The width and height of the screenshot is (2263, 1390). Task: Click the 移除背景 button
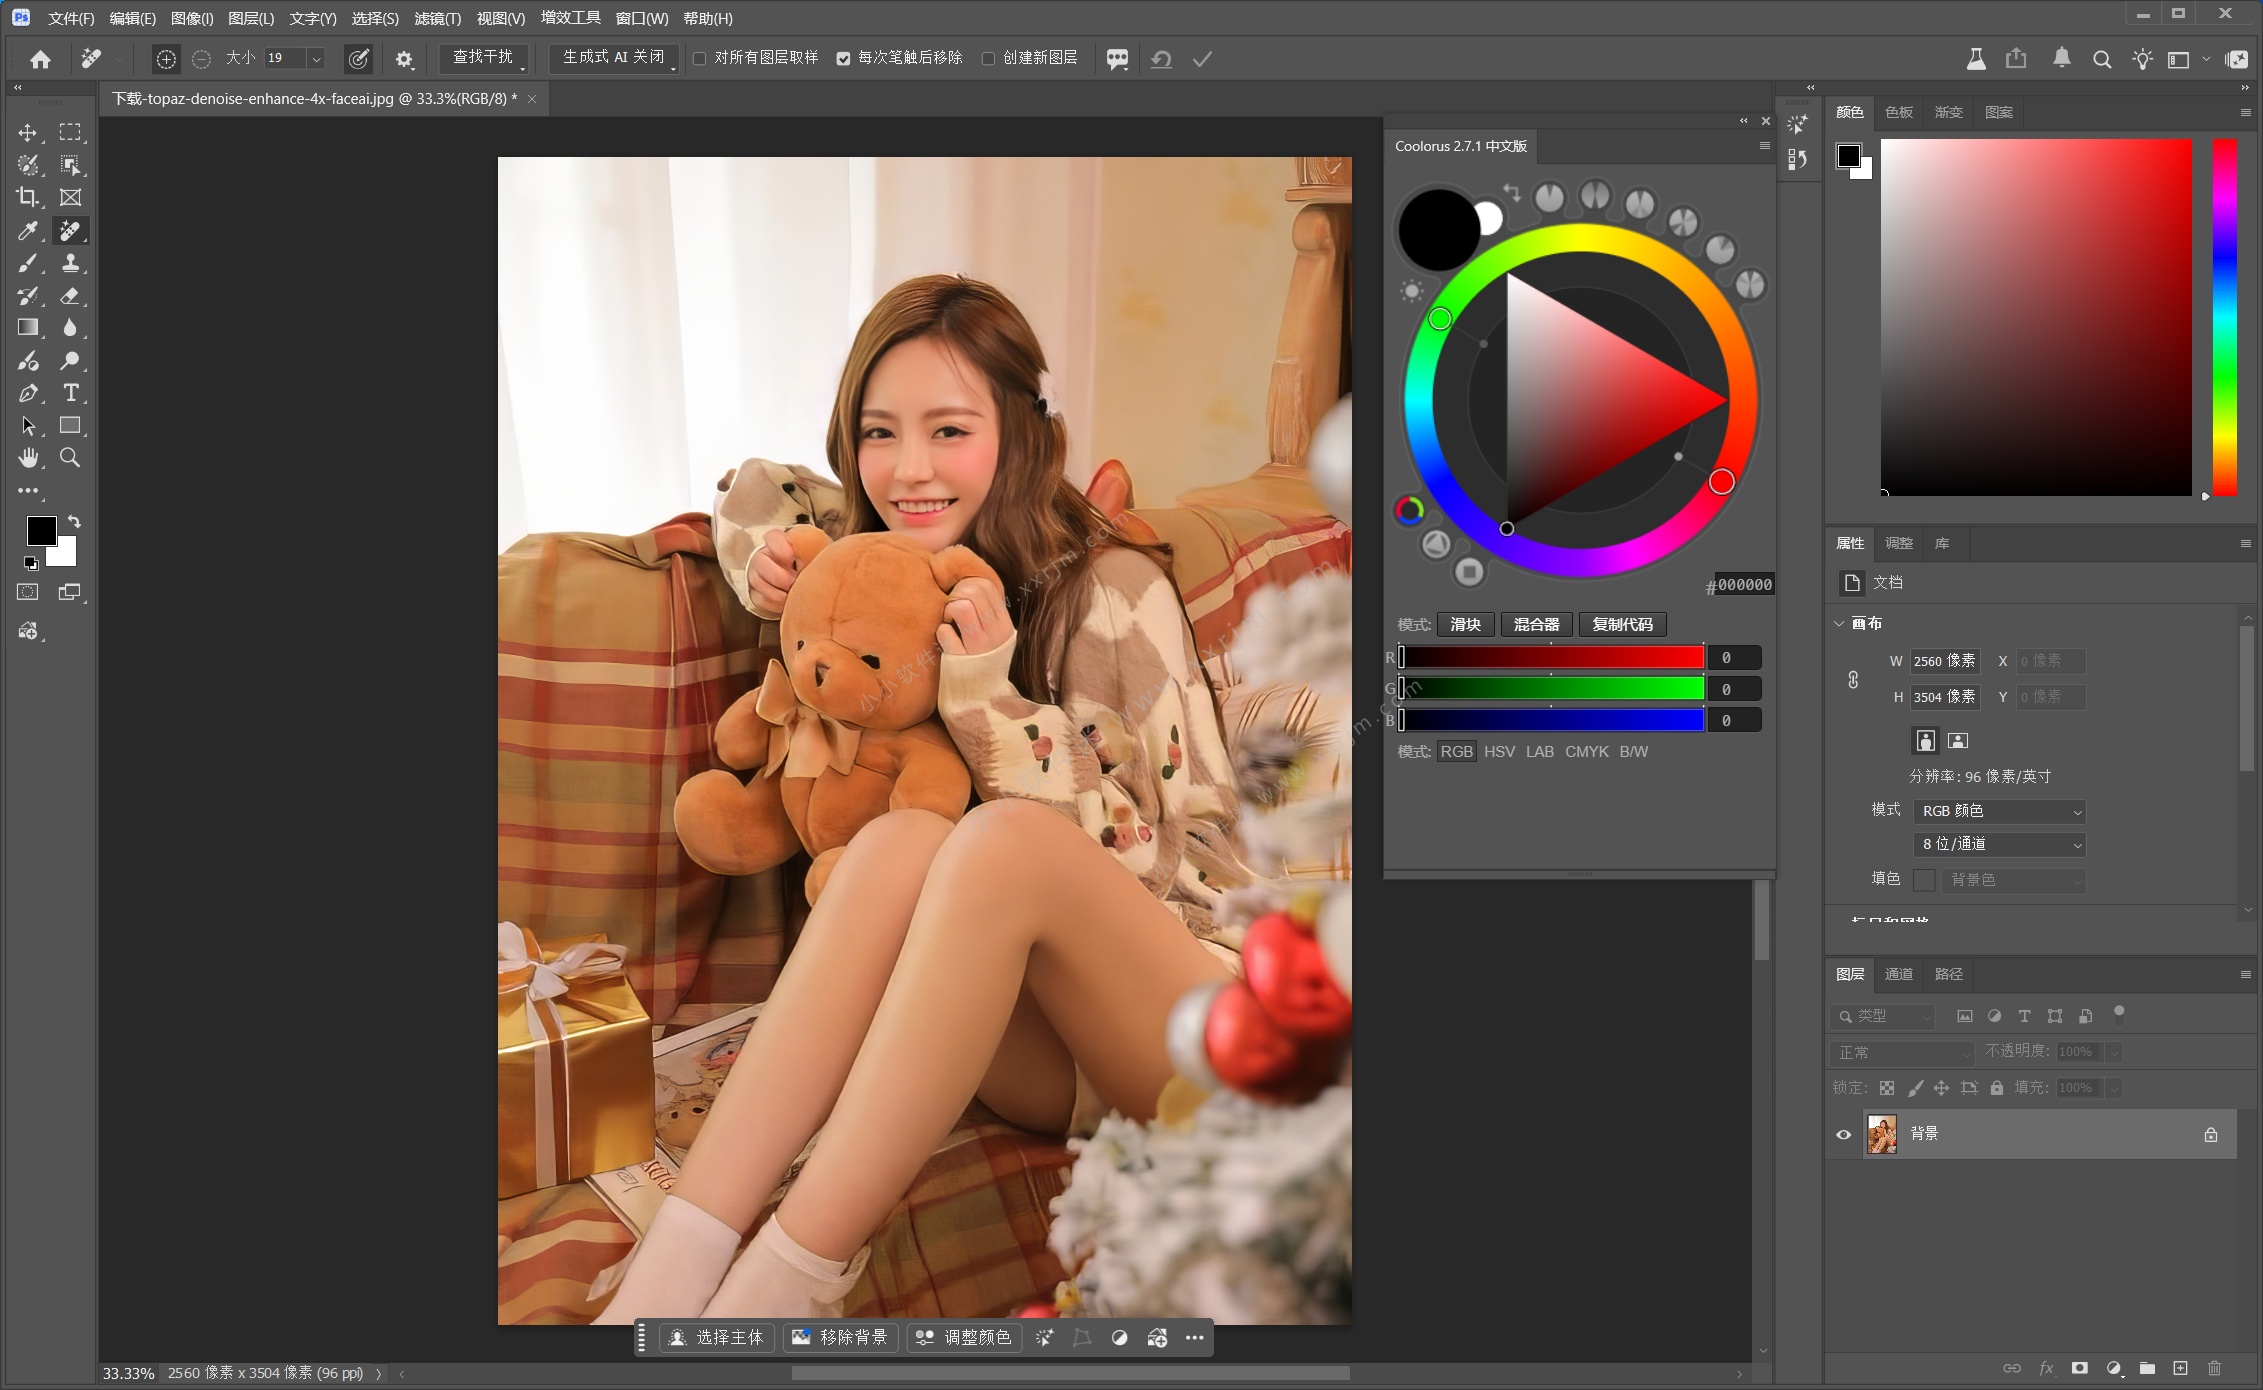[842, 1337]
